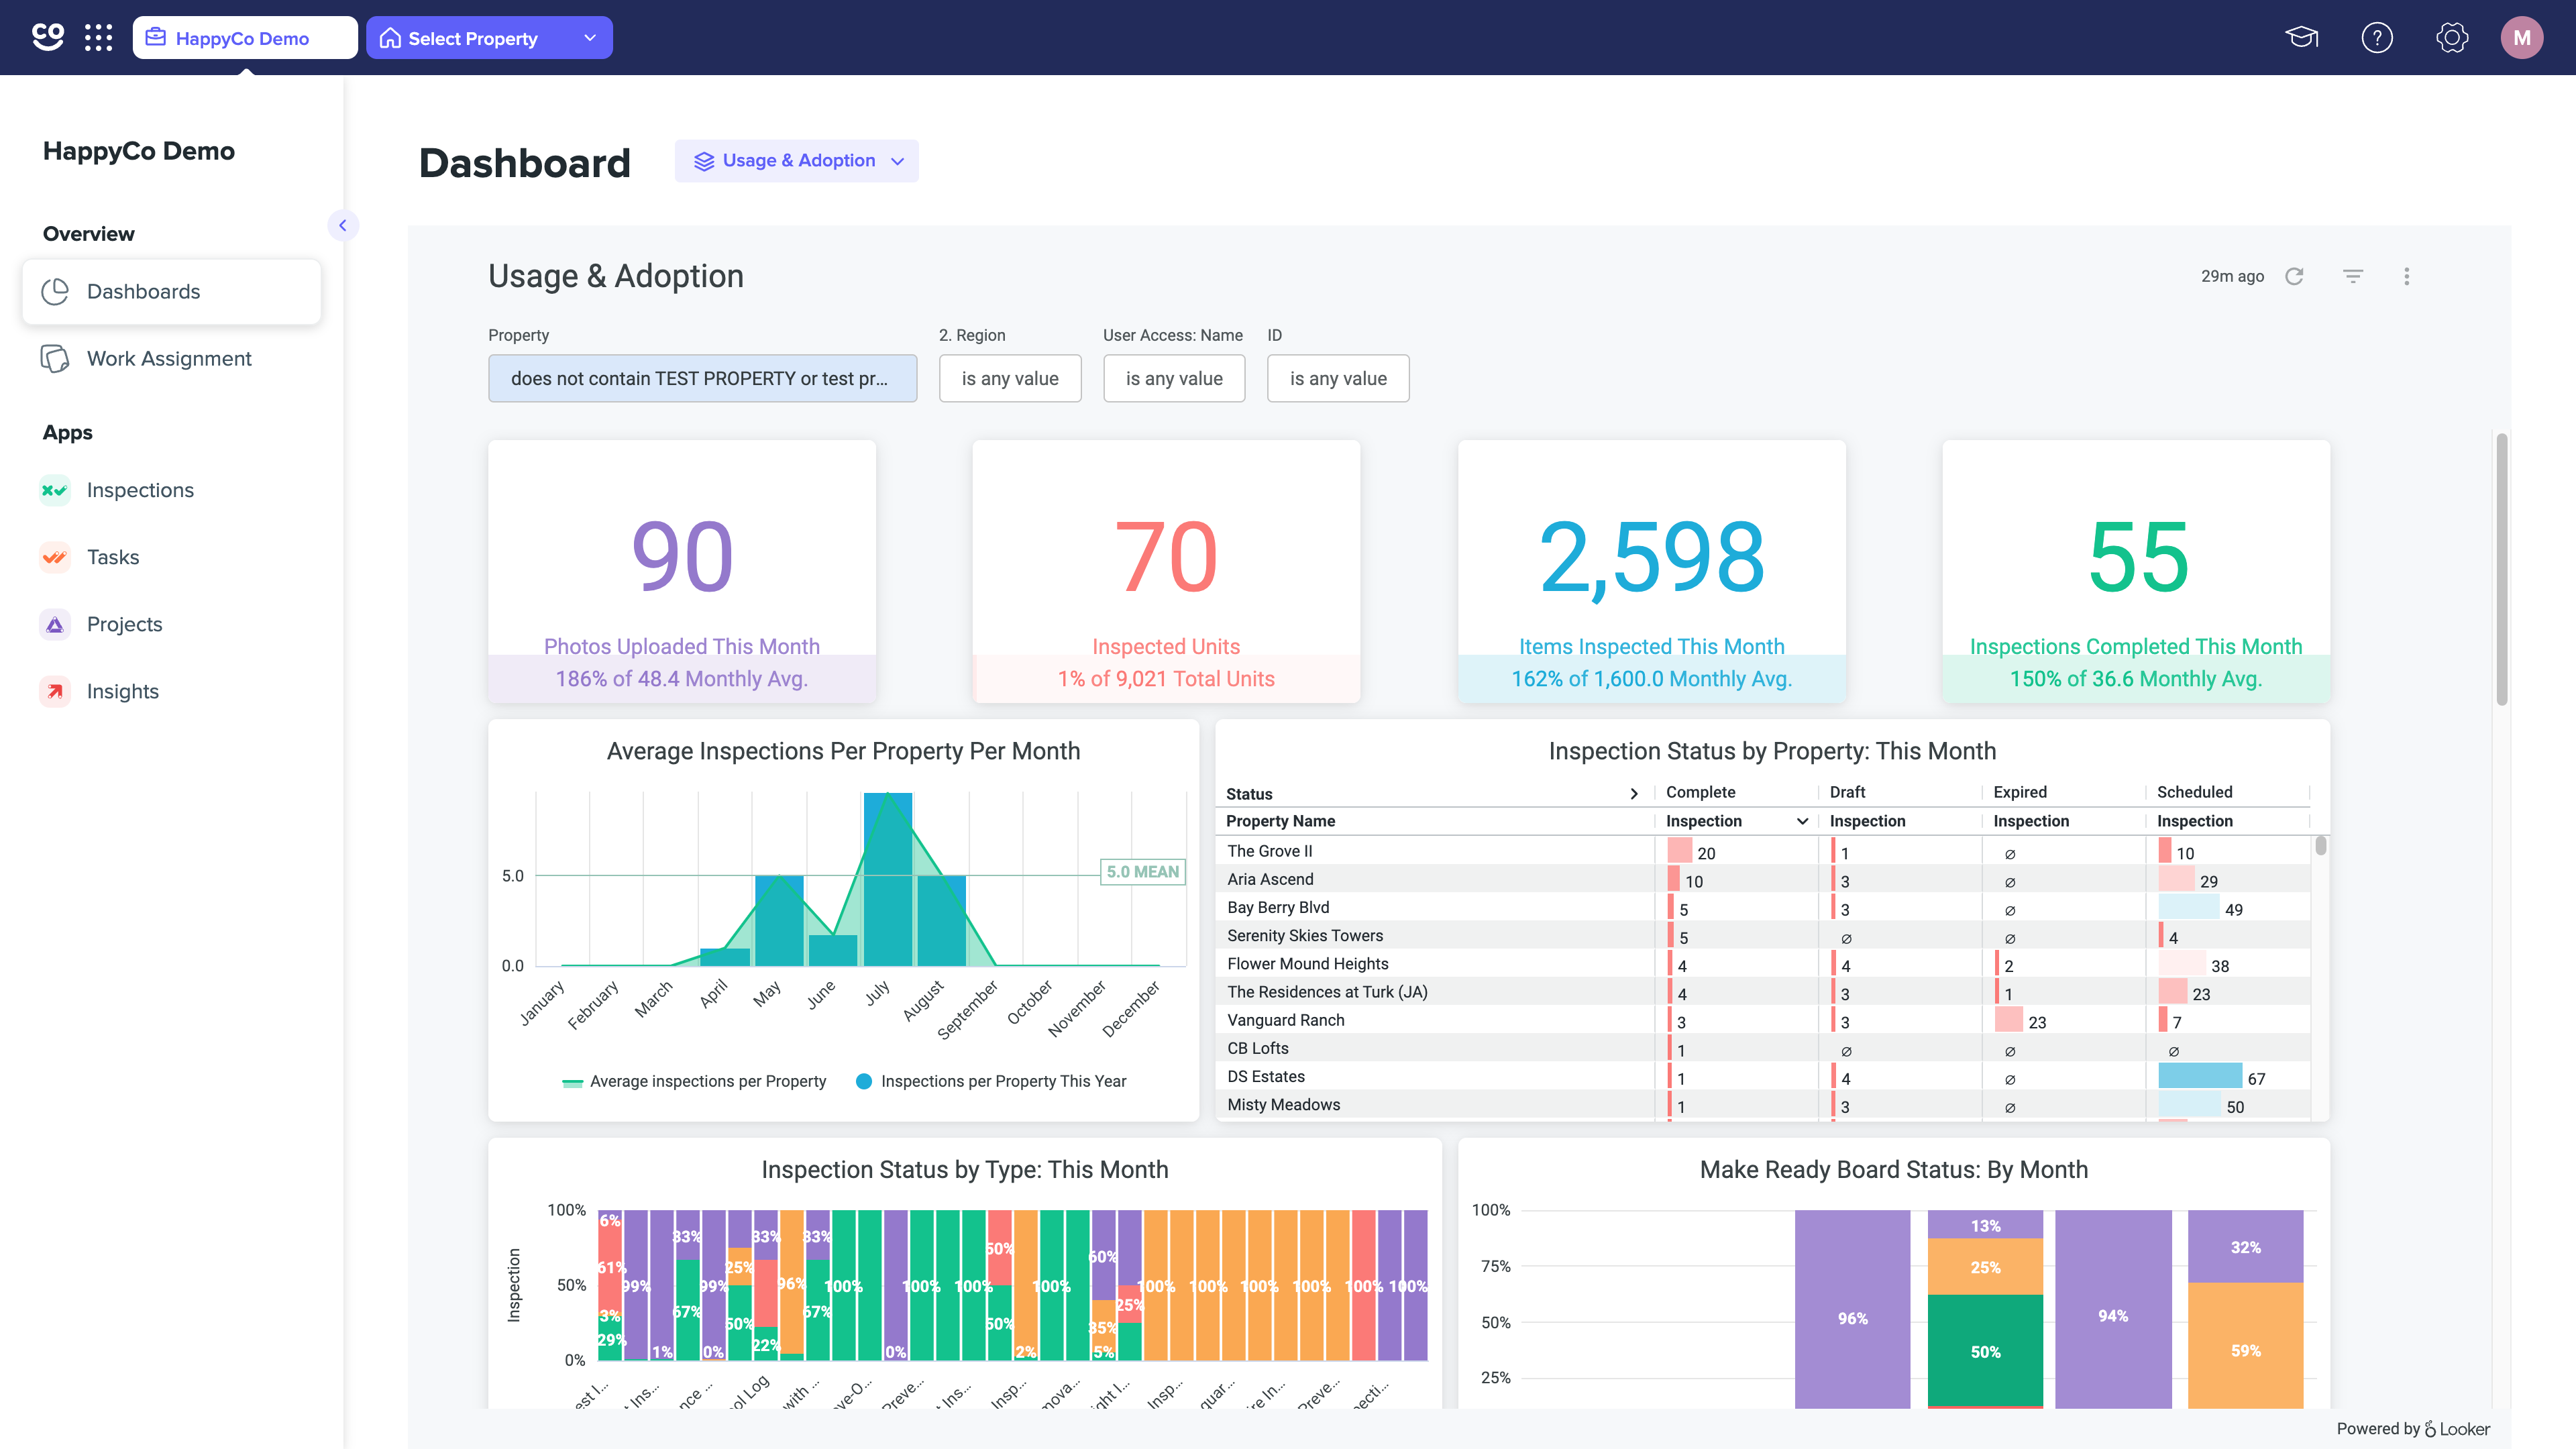2576x1449 pixels.
Task: Click the HappyCo logo icon
Action: [x=48, y=37]
